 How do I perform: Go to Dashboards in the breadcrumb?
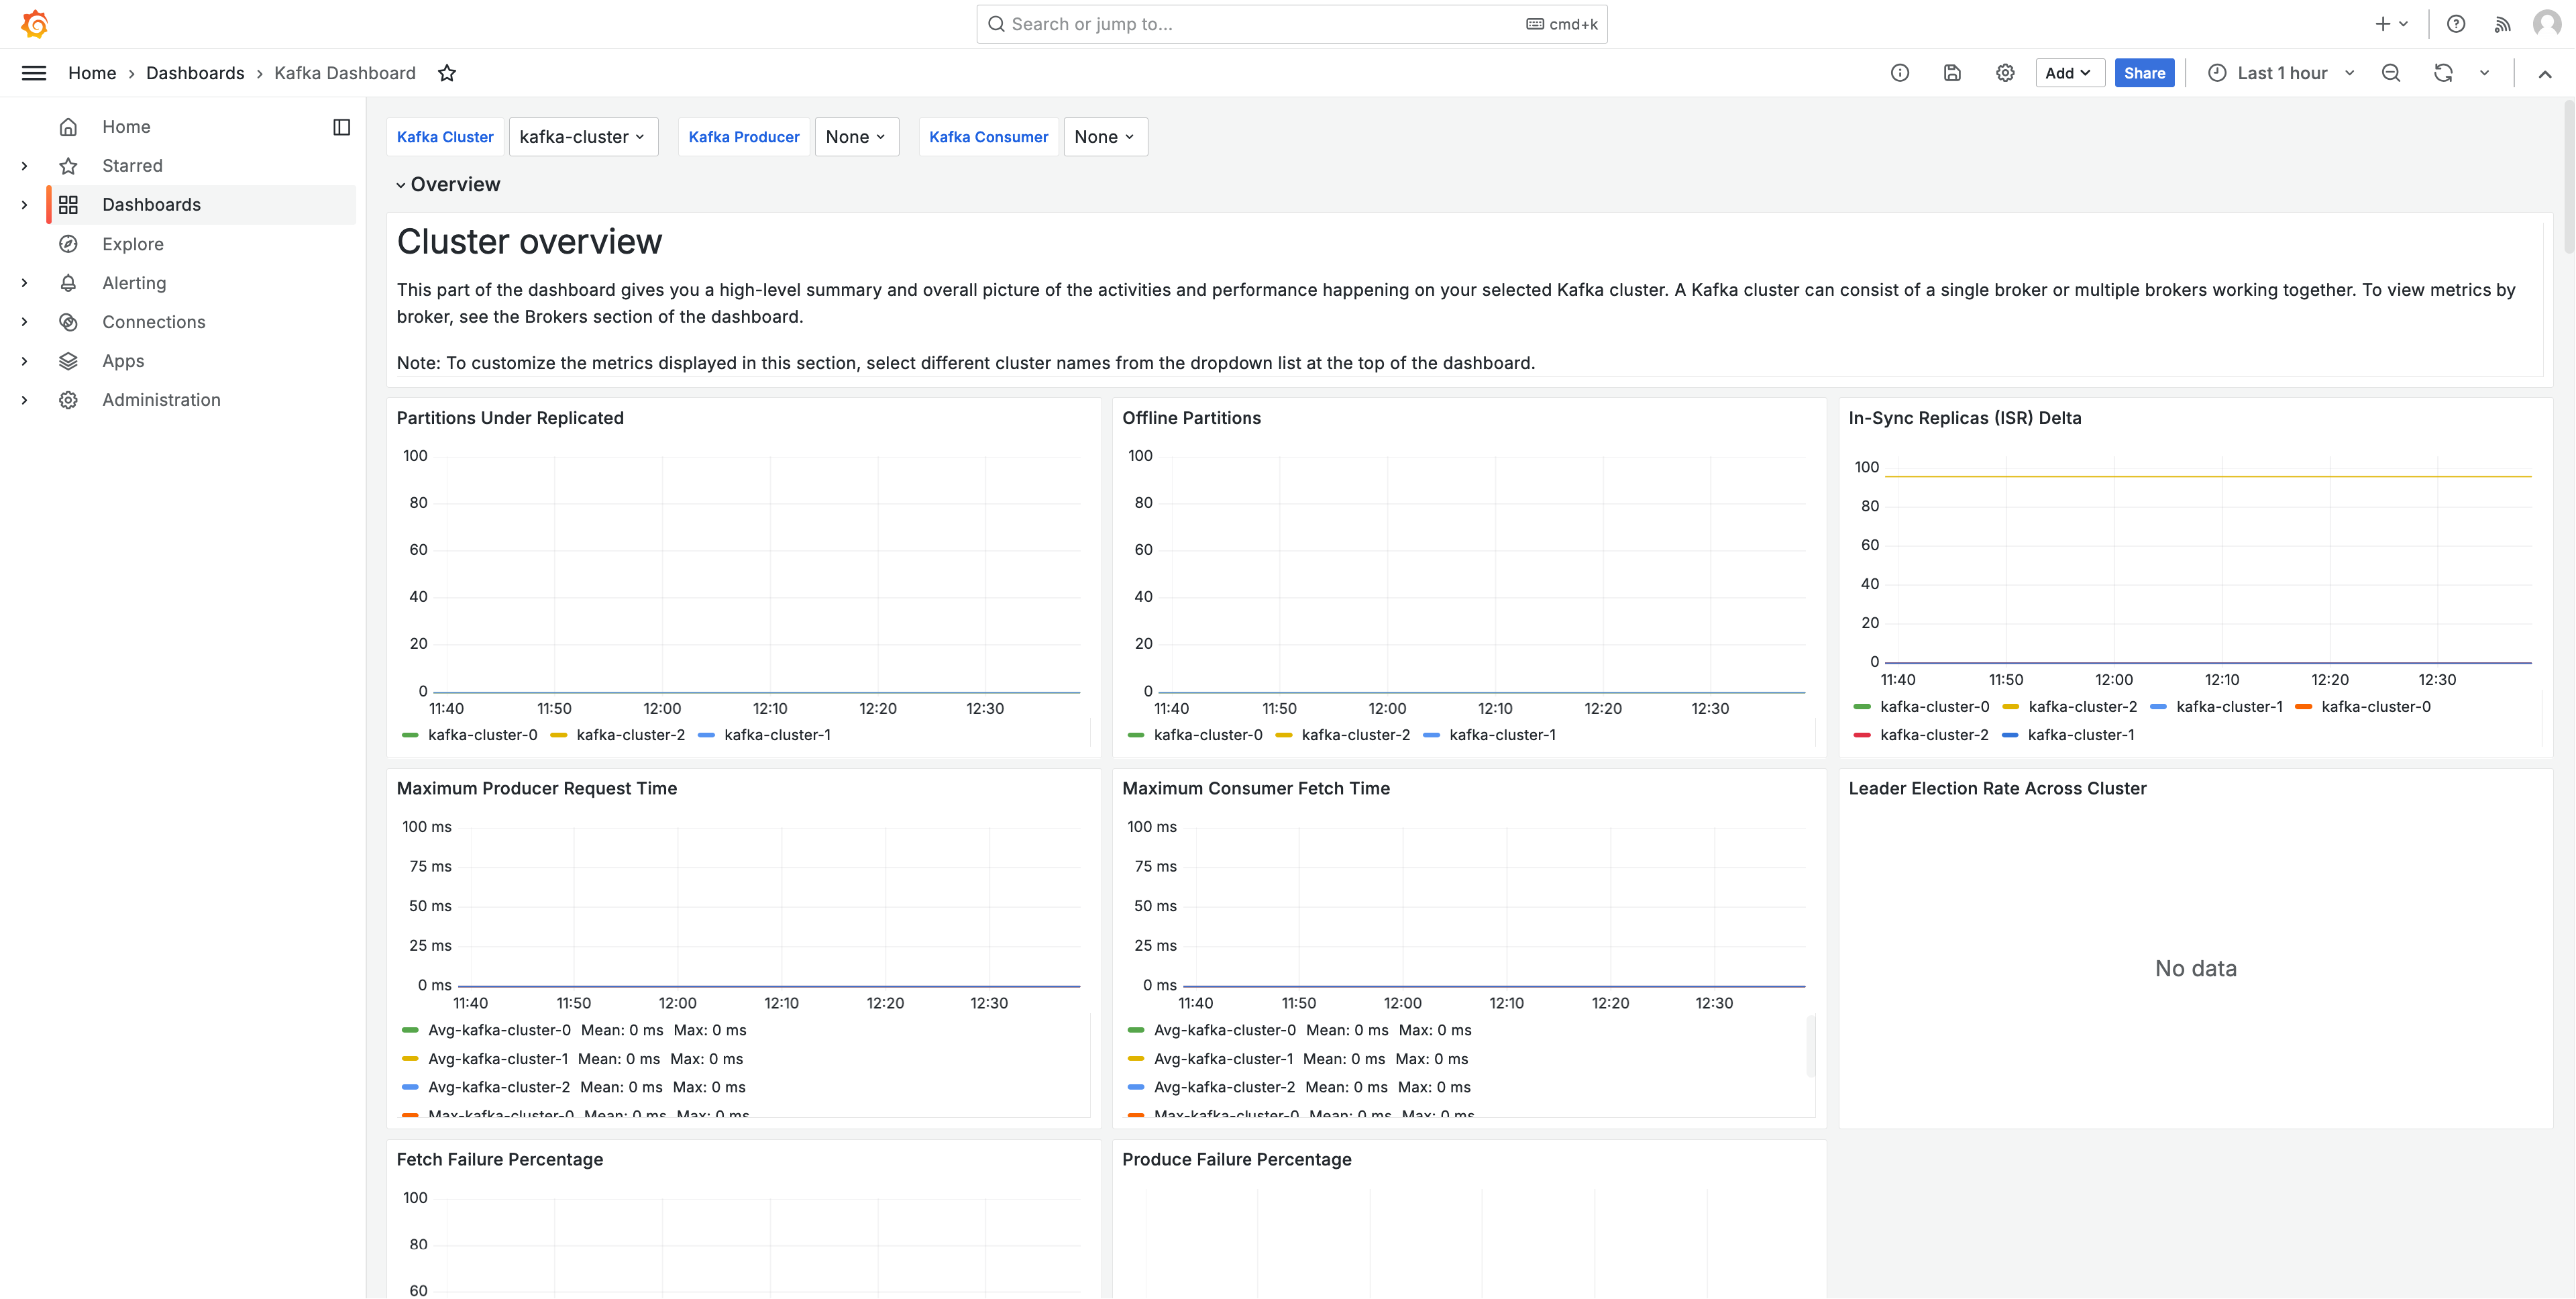pos(195,72)
